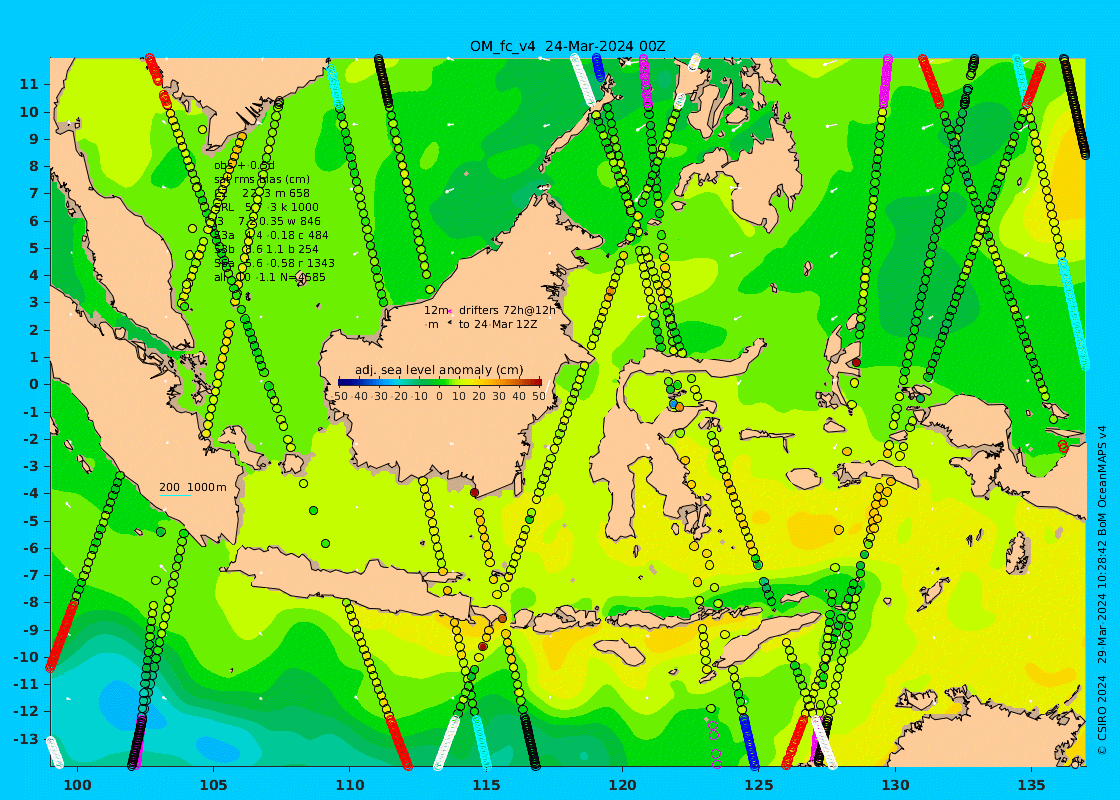The width and height of the screenshot is (1120, 800).
Task: Click the stats row ending 'k 1000'
Action: click(266, 207)
